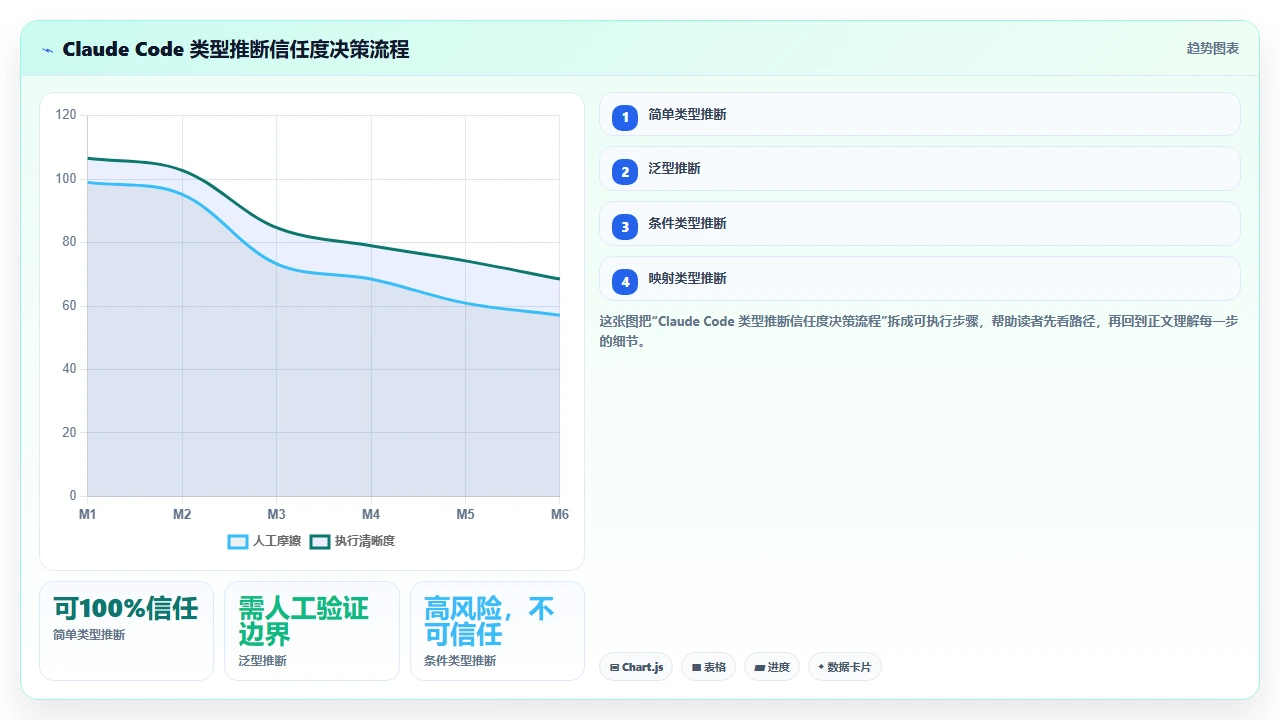Image resolution: width=1280 pixels, height=720 pixels.
Task: Click the 表格 tag chip
Action: 709,667
